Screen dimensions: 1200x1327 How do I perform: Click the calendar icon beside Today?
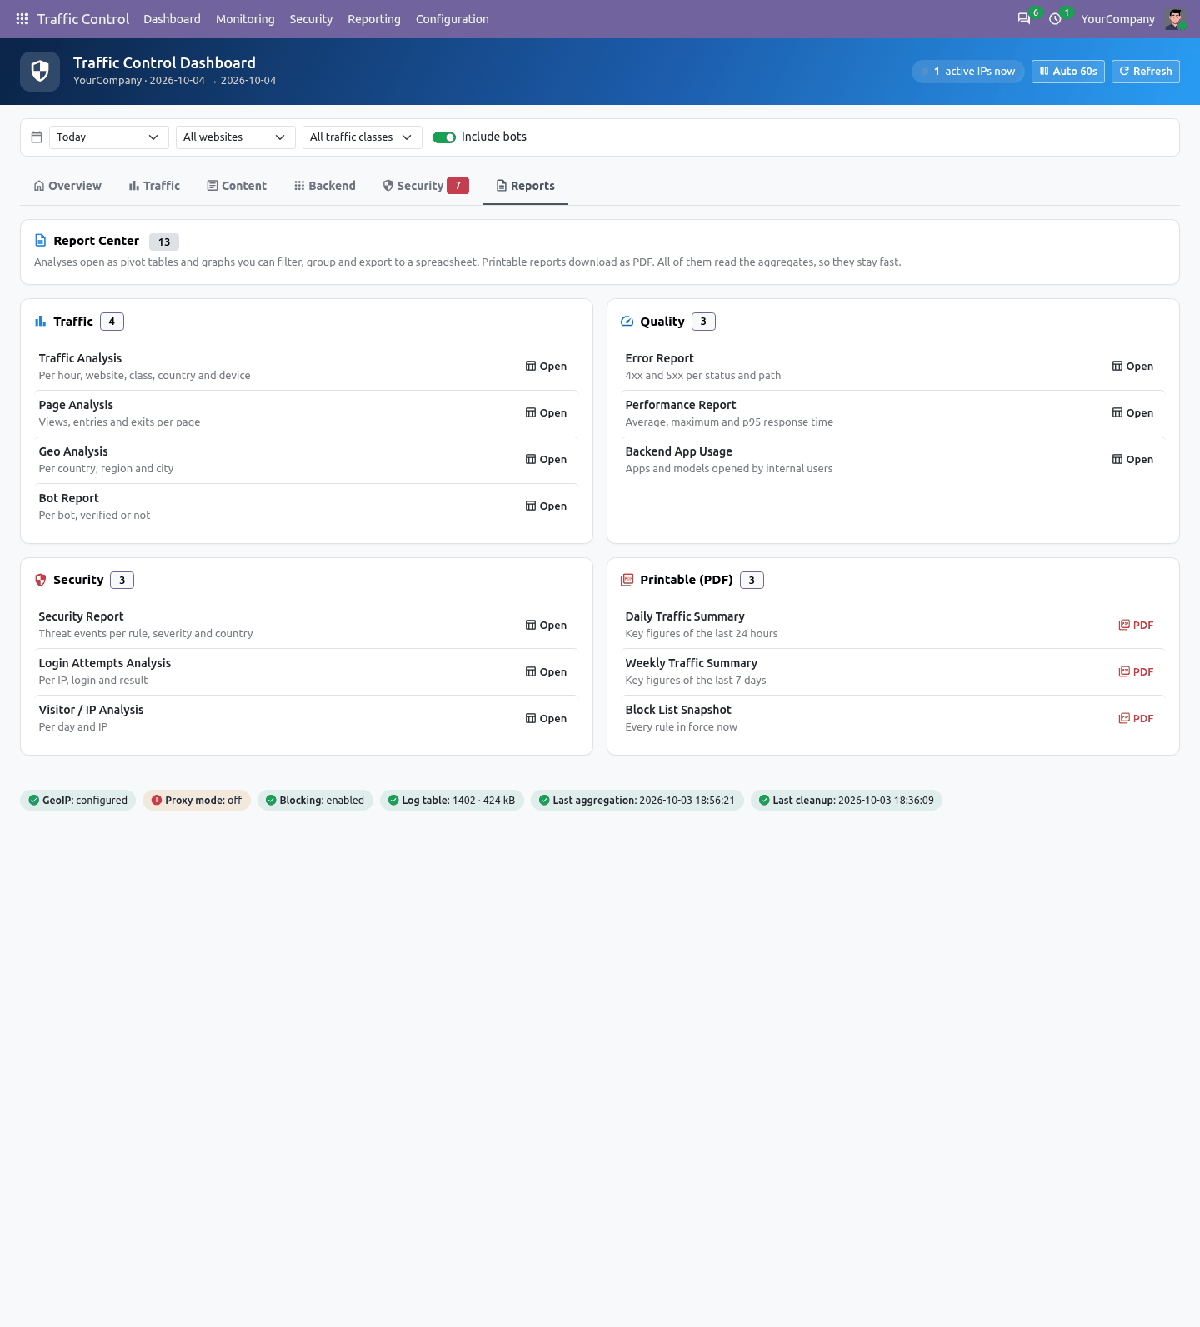click(x=37, y=137)
